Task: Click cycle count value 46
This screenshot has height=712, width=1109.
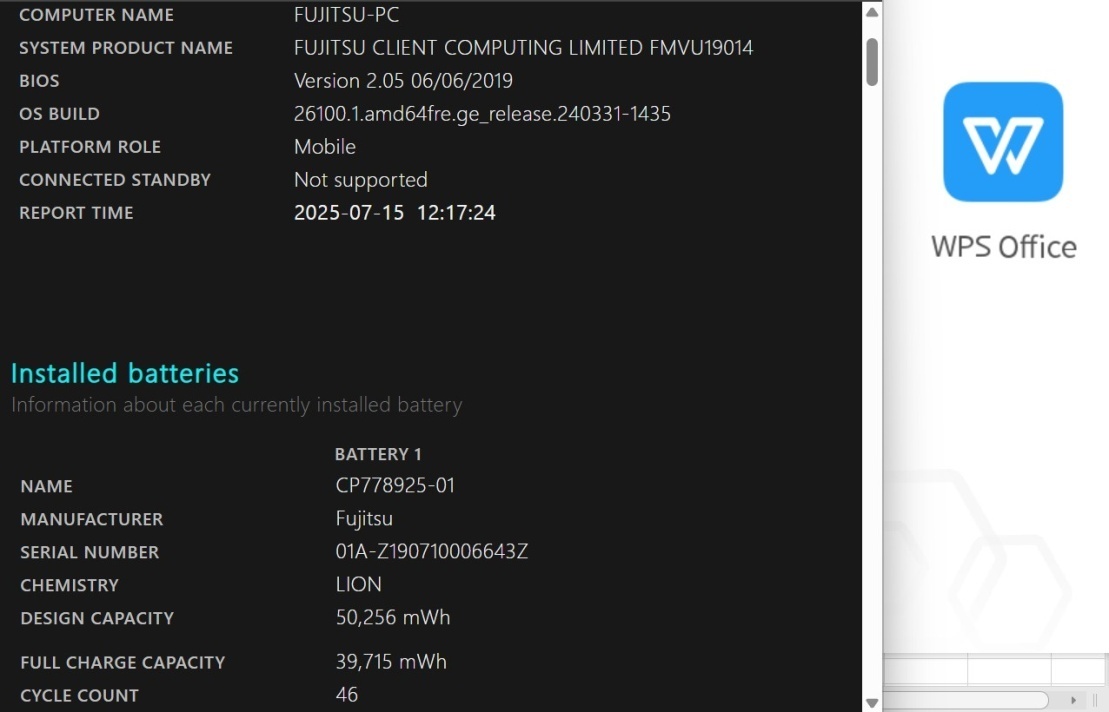Action: coord(347,695)
